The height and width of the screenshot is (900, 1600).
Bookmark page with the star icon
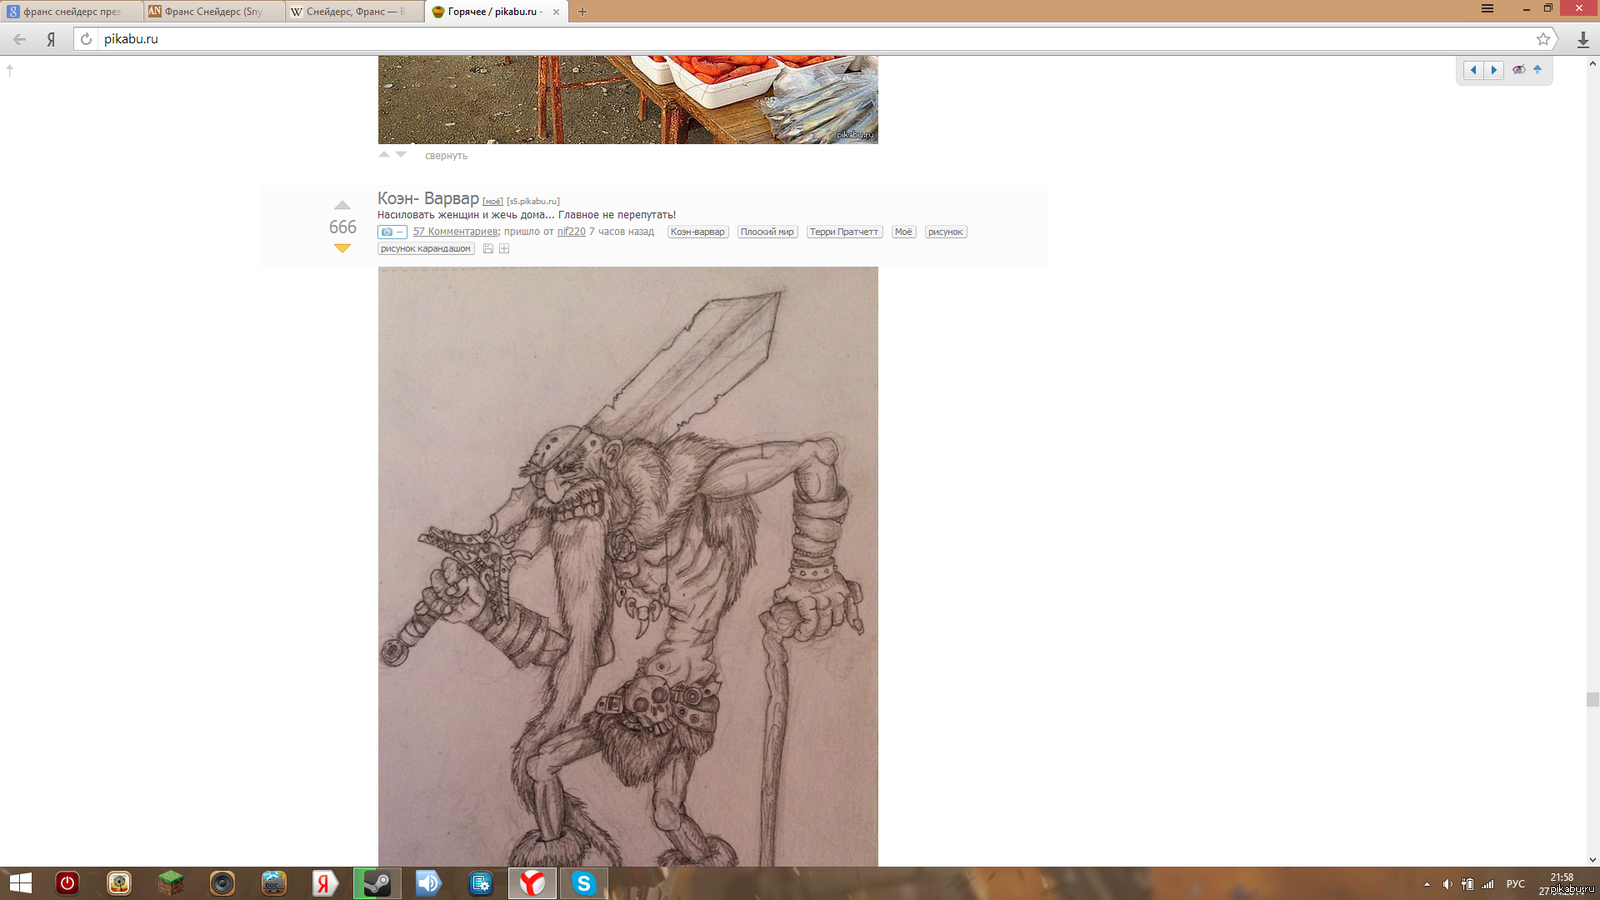click(1543, 39)
